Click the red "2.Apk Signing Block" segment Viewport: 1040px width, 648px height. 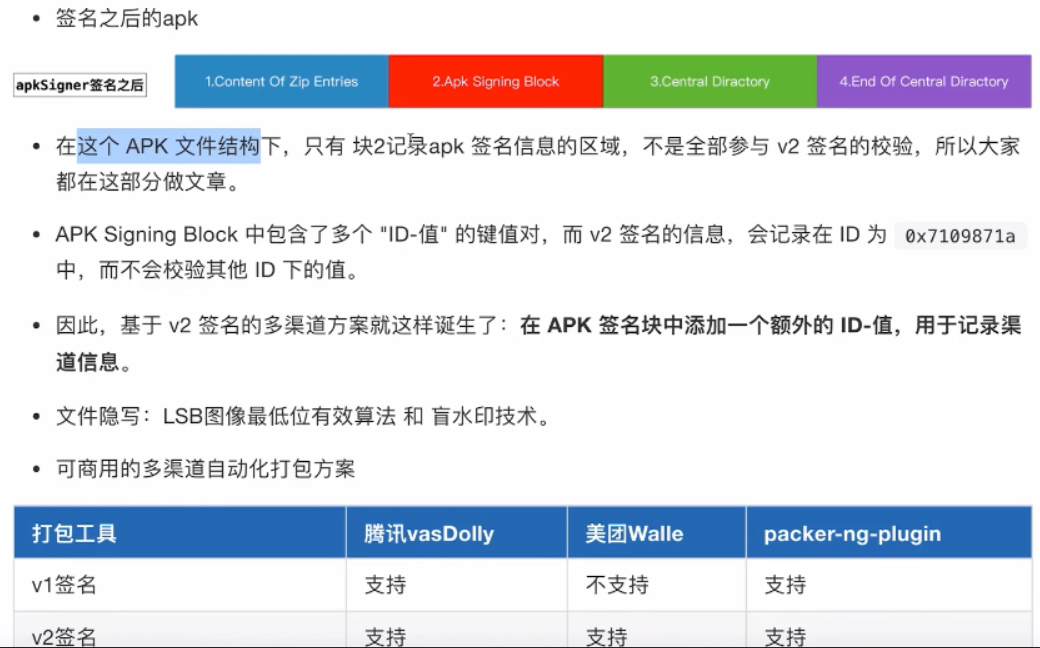tap(496, 81)
